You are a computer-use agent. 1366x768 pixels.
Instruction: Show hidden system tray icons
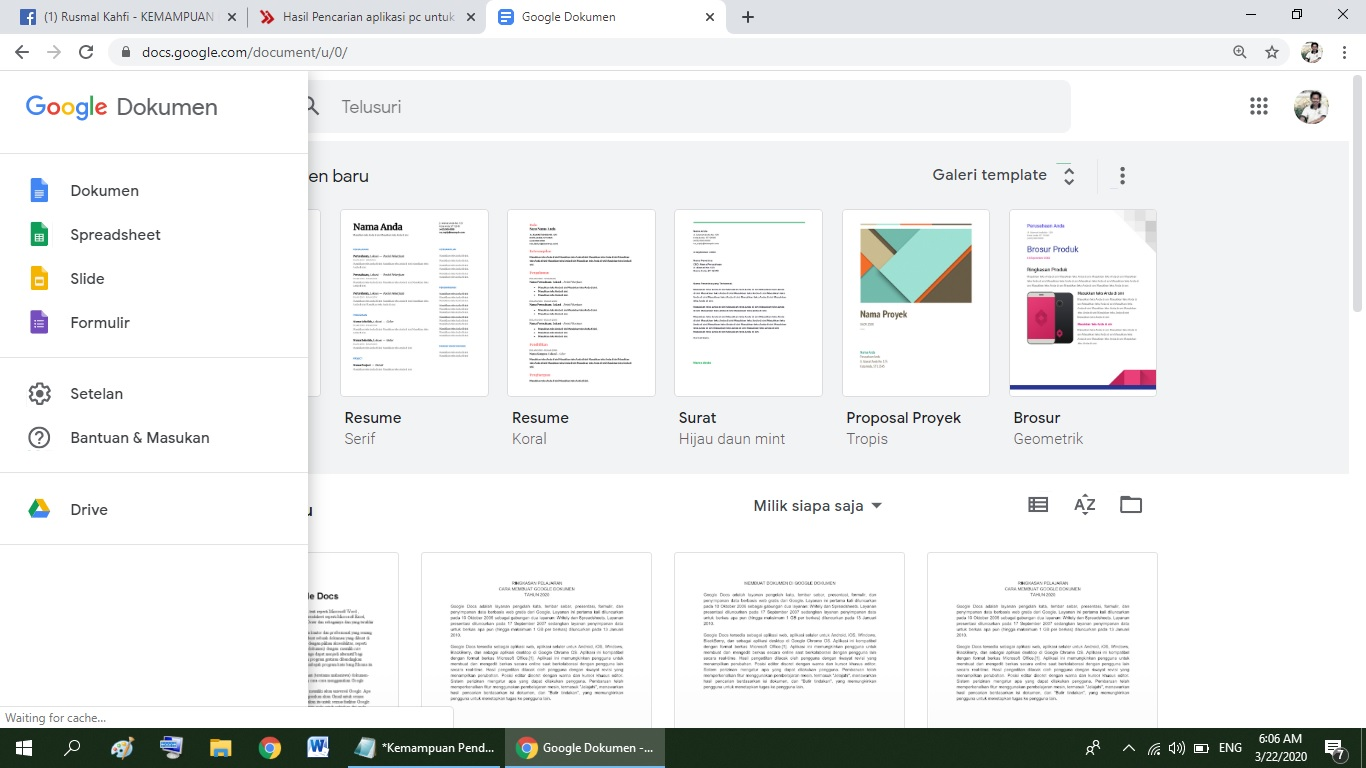(x=1129, y=748)
